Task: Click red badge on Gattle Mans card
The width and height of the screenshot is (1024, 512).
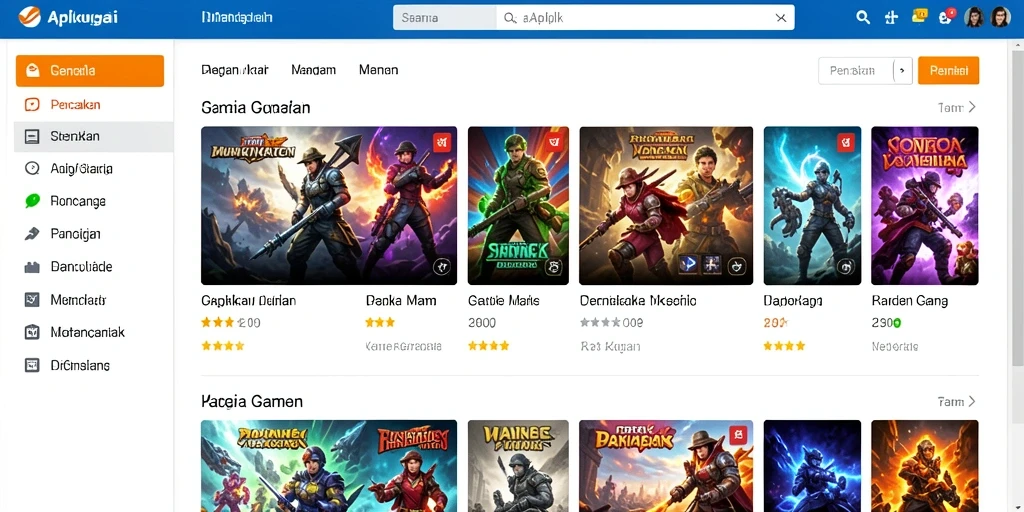Action: [554, 142]
